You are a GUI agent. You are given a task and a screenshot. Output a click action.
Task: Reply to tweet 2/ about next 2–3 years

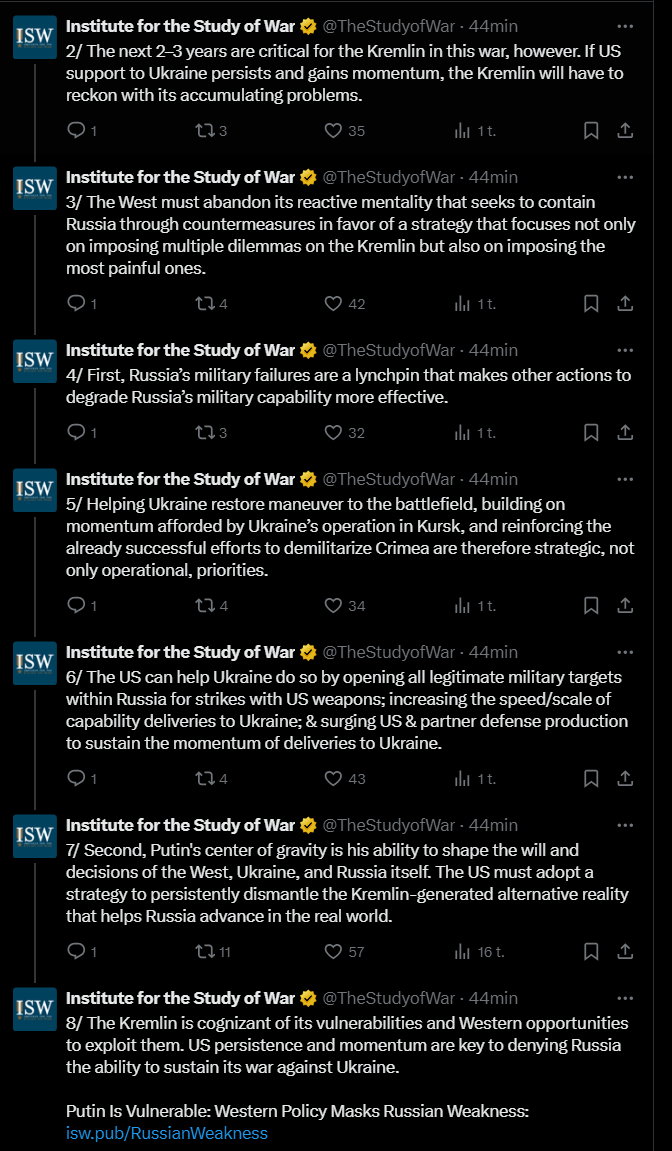[76, 131]
